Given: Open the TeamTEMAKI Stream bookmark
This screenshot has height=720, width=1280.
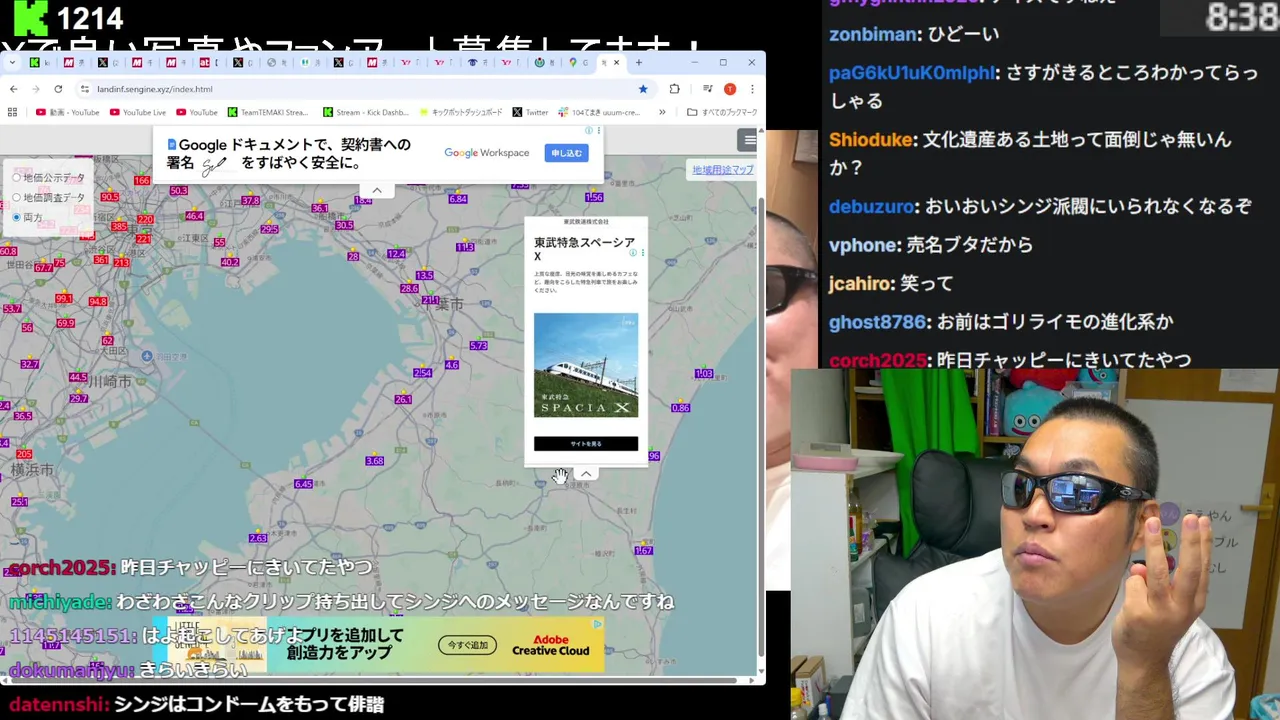Looking at the screenshot, I should coord(268,112).
